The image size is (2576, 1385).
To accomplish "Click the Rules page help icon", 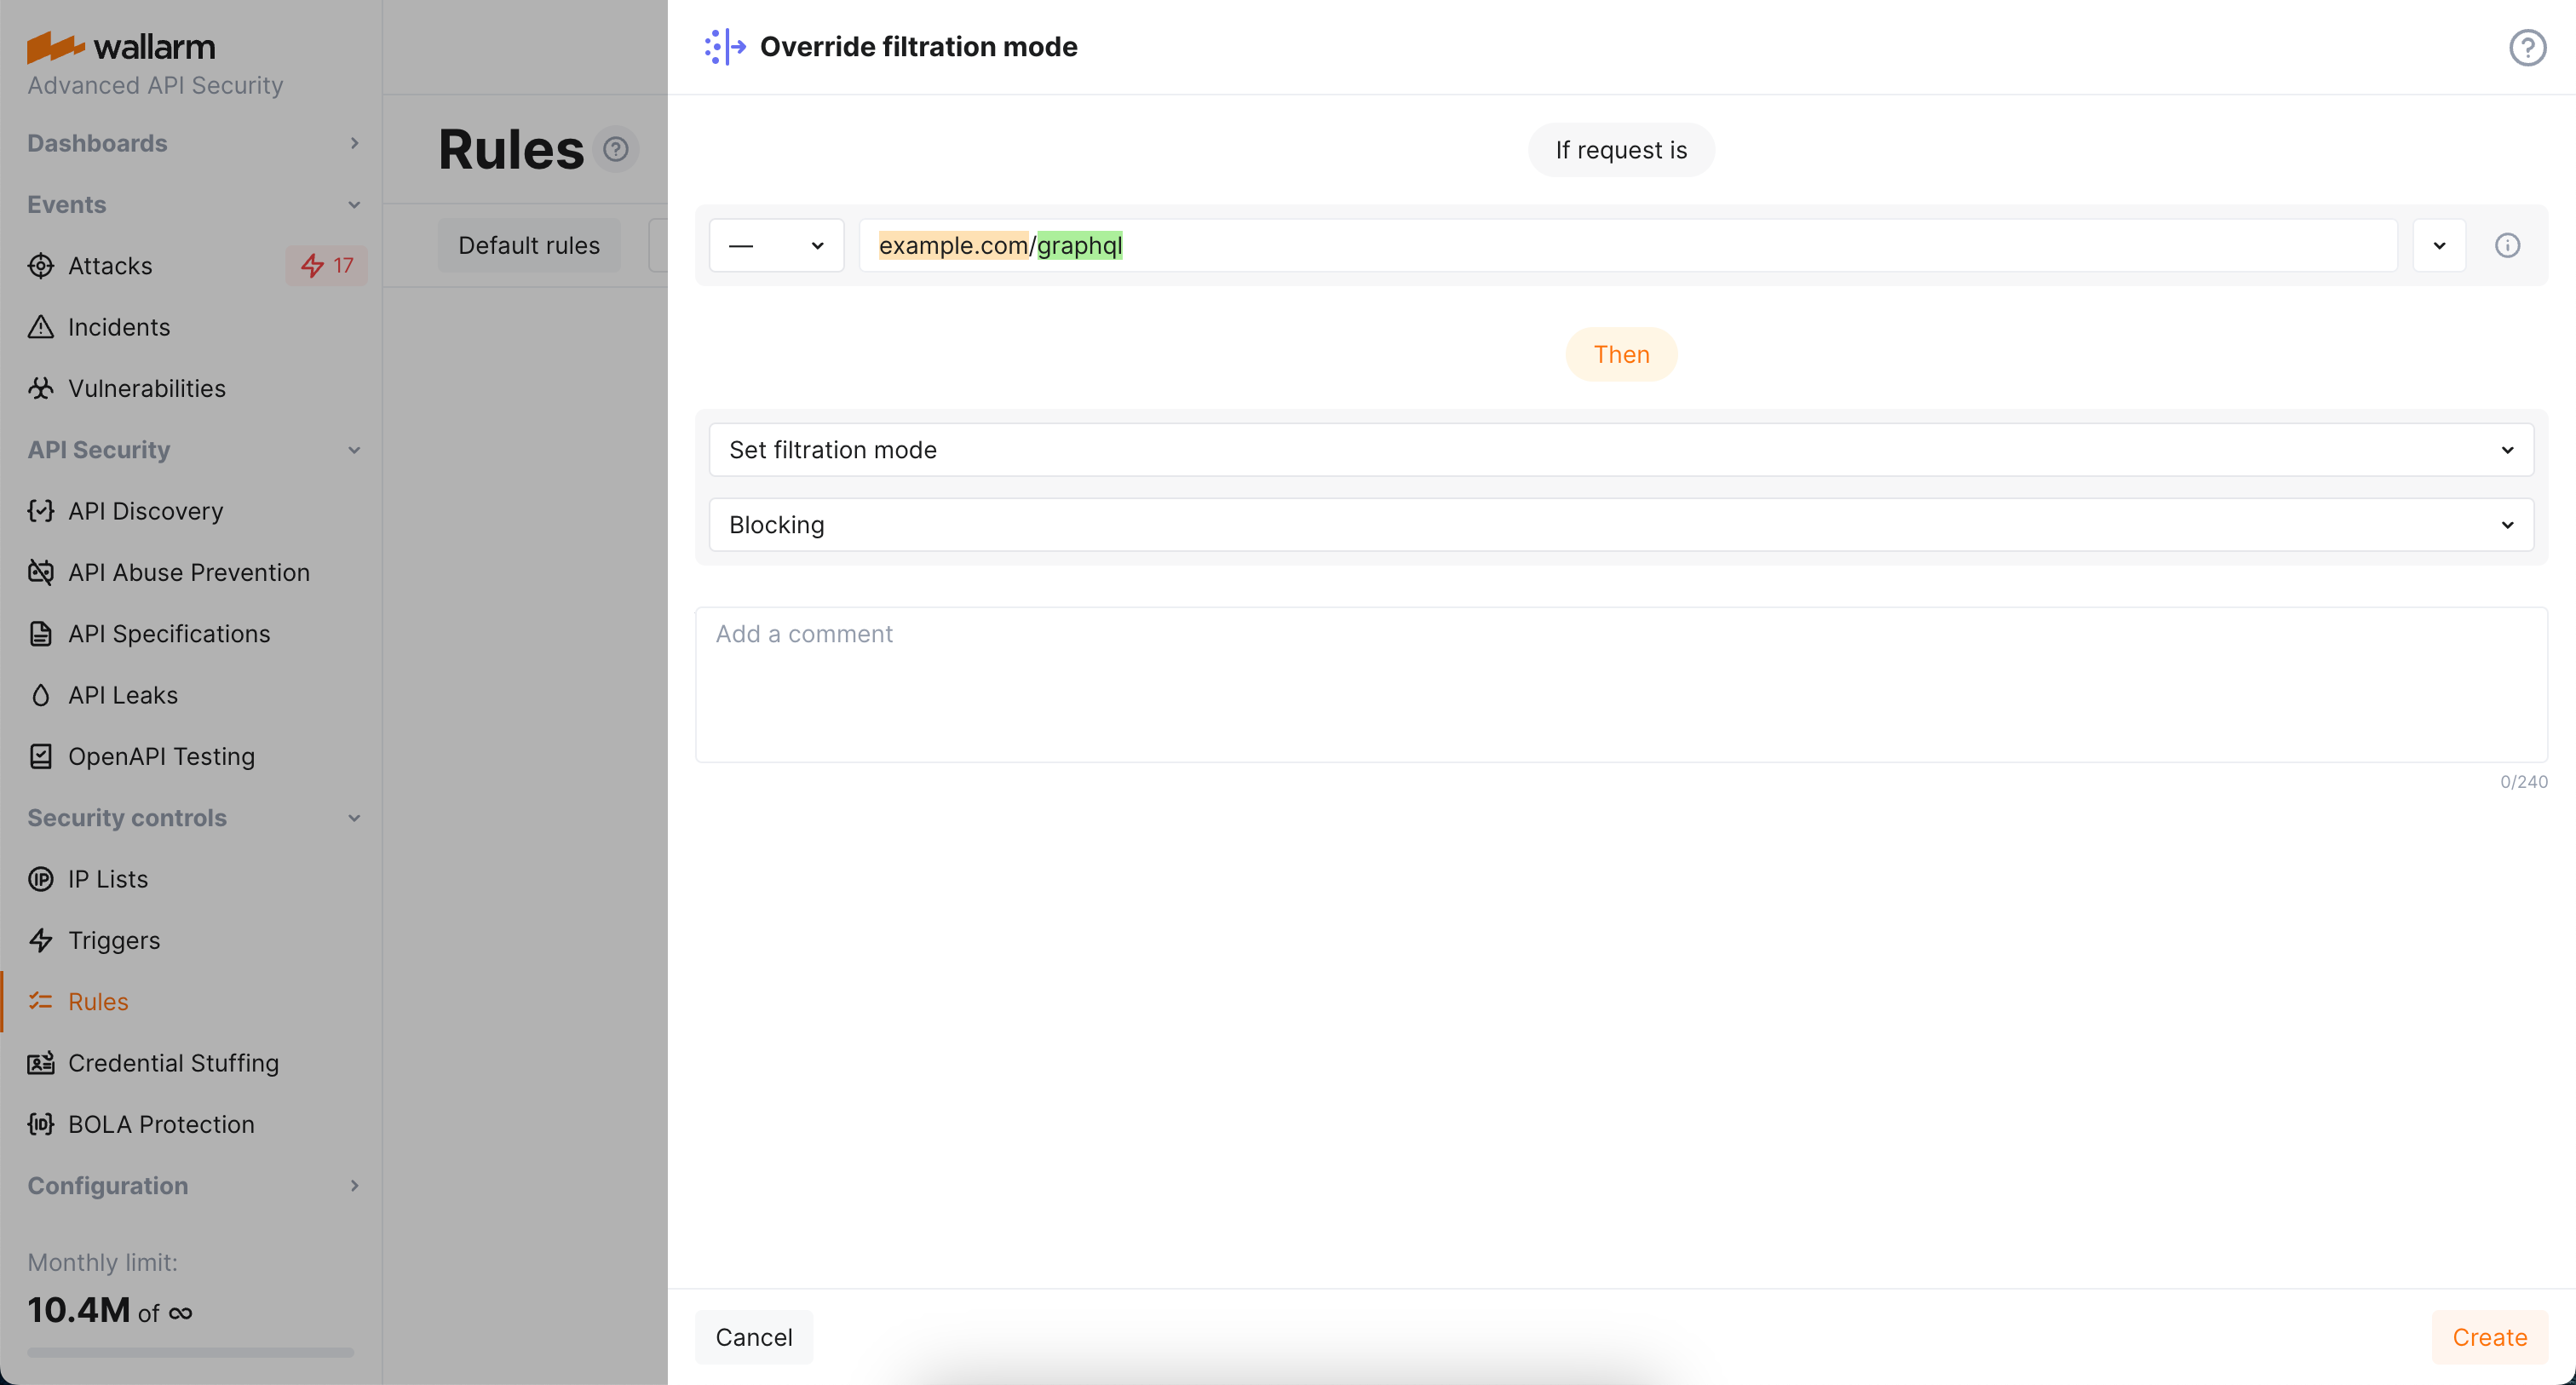I will pyautogui.click(x=616, y=148).
